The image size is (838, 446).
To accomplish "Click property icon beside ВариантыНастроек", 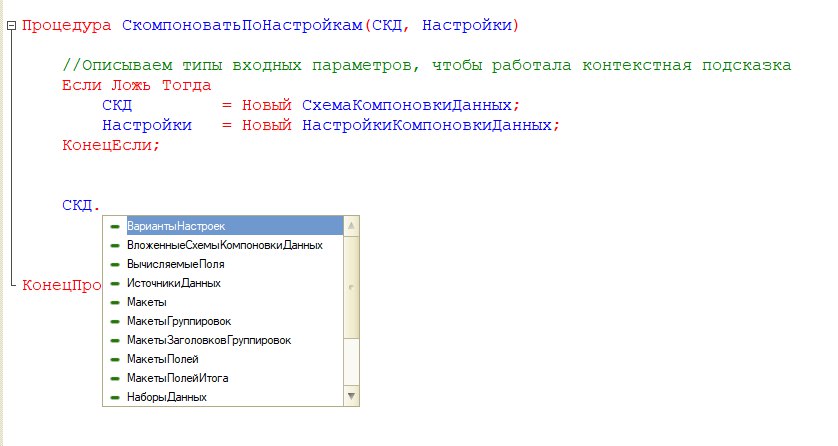I will pos(114,226).
